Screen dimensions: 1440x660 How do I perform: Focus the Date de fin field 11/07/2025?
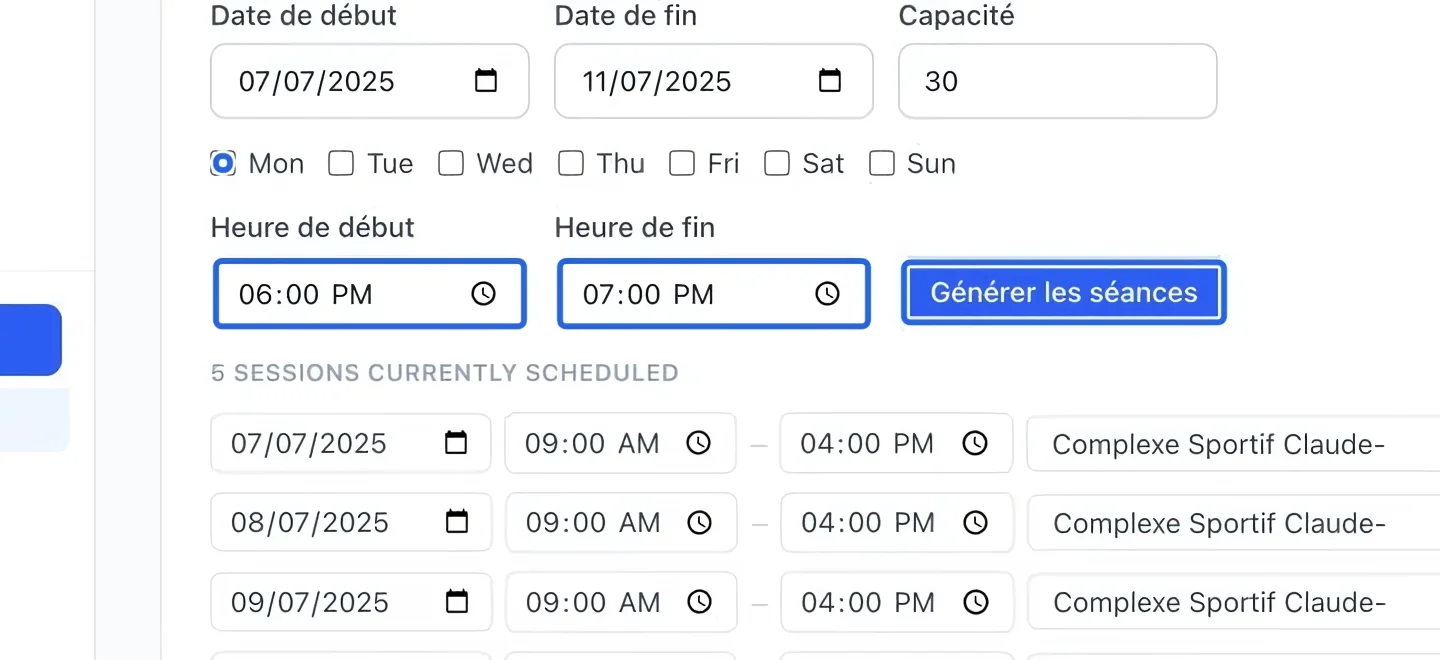point(714,81)
